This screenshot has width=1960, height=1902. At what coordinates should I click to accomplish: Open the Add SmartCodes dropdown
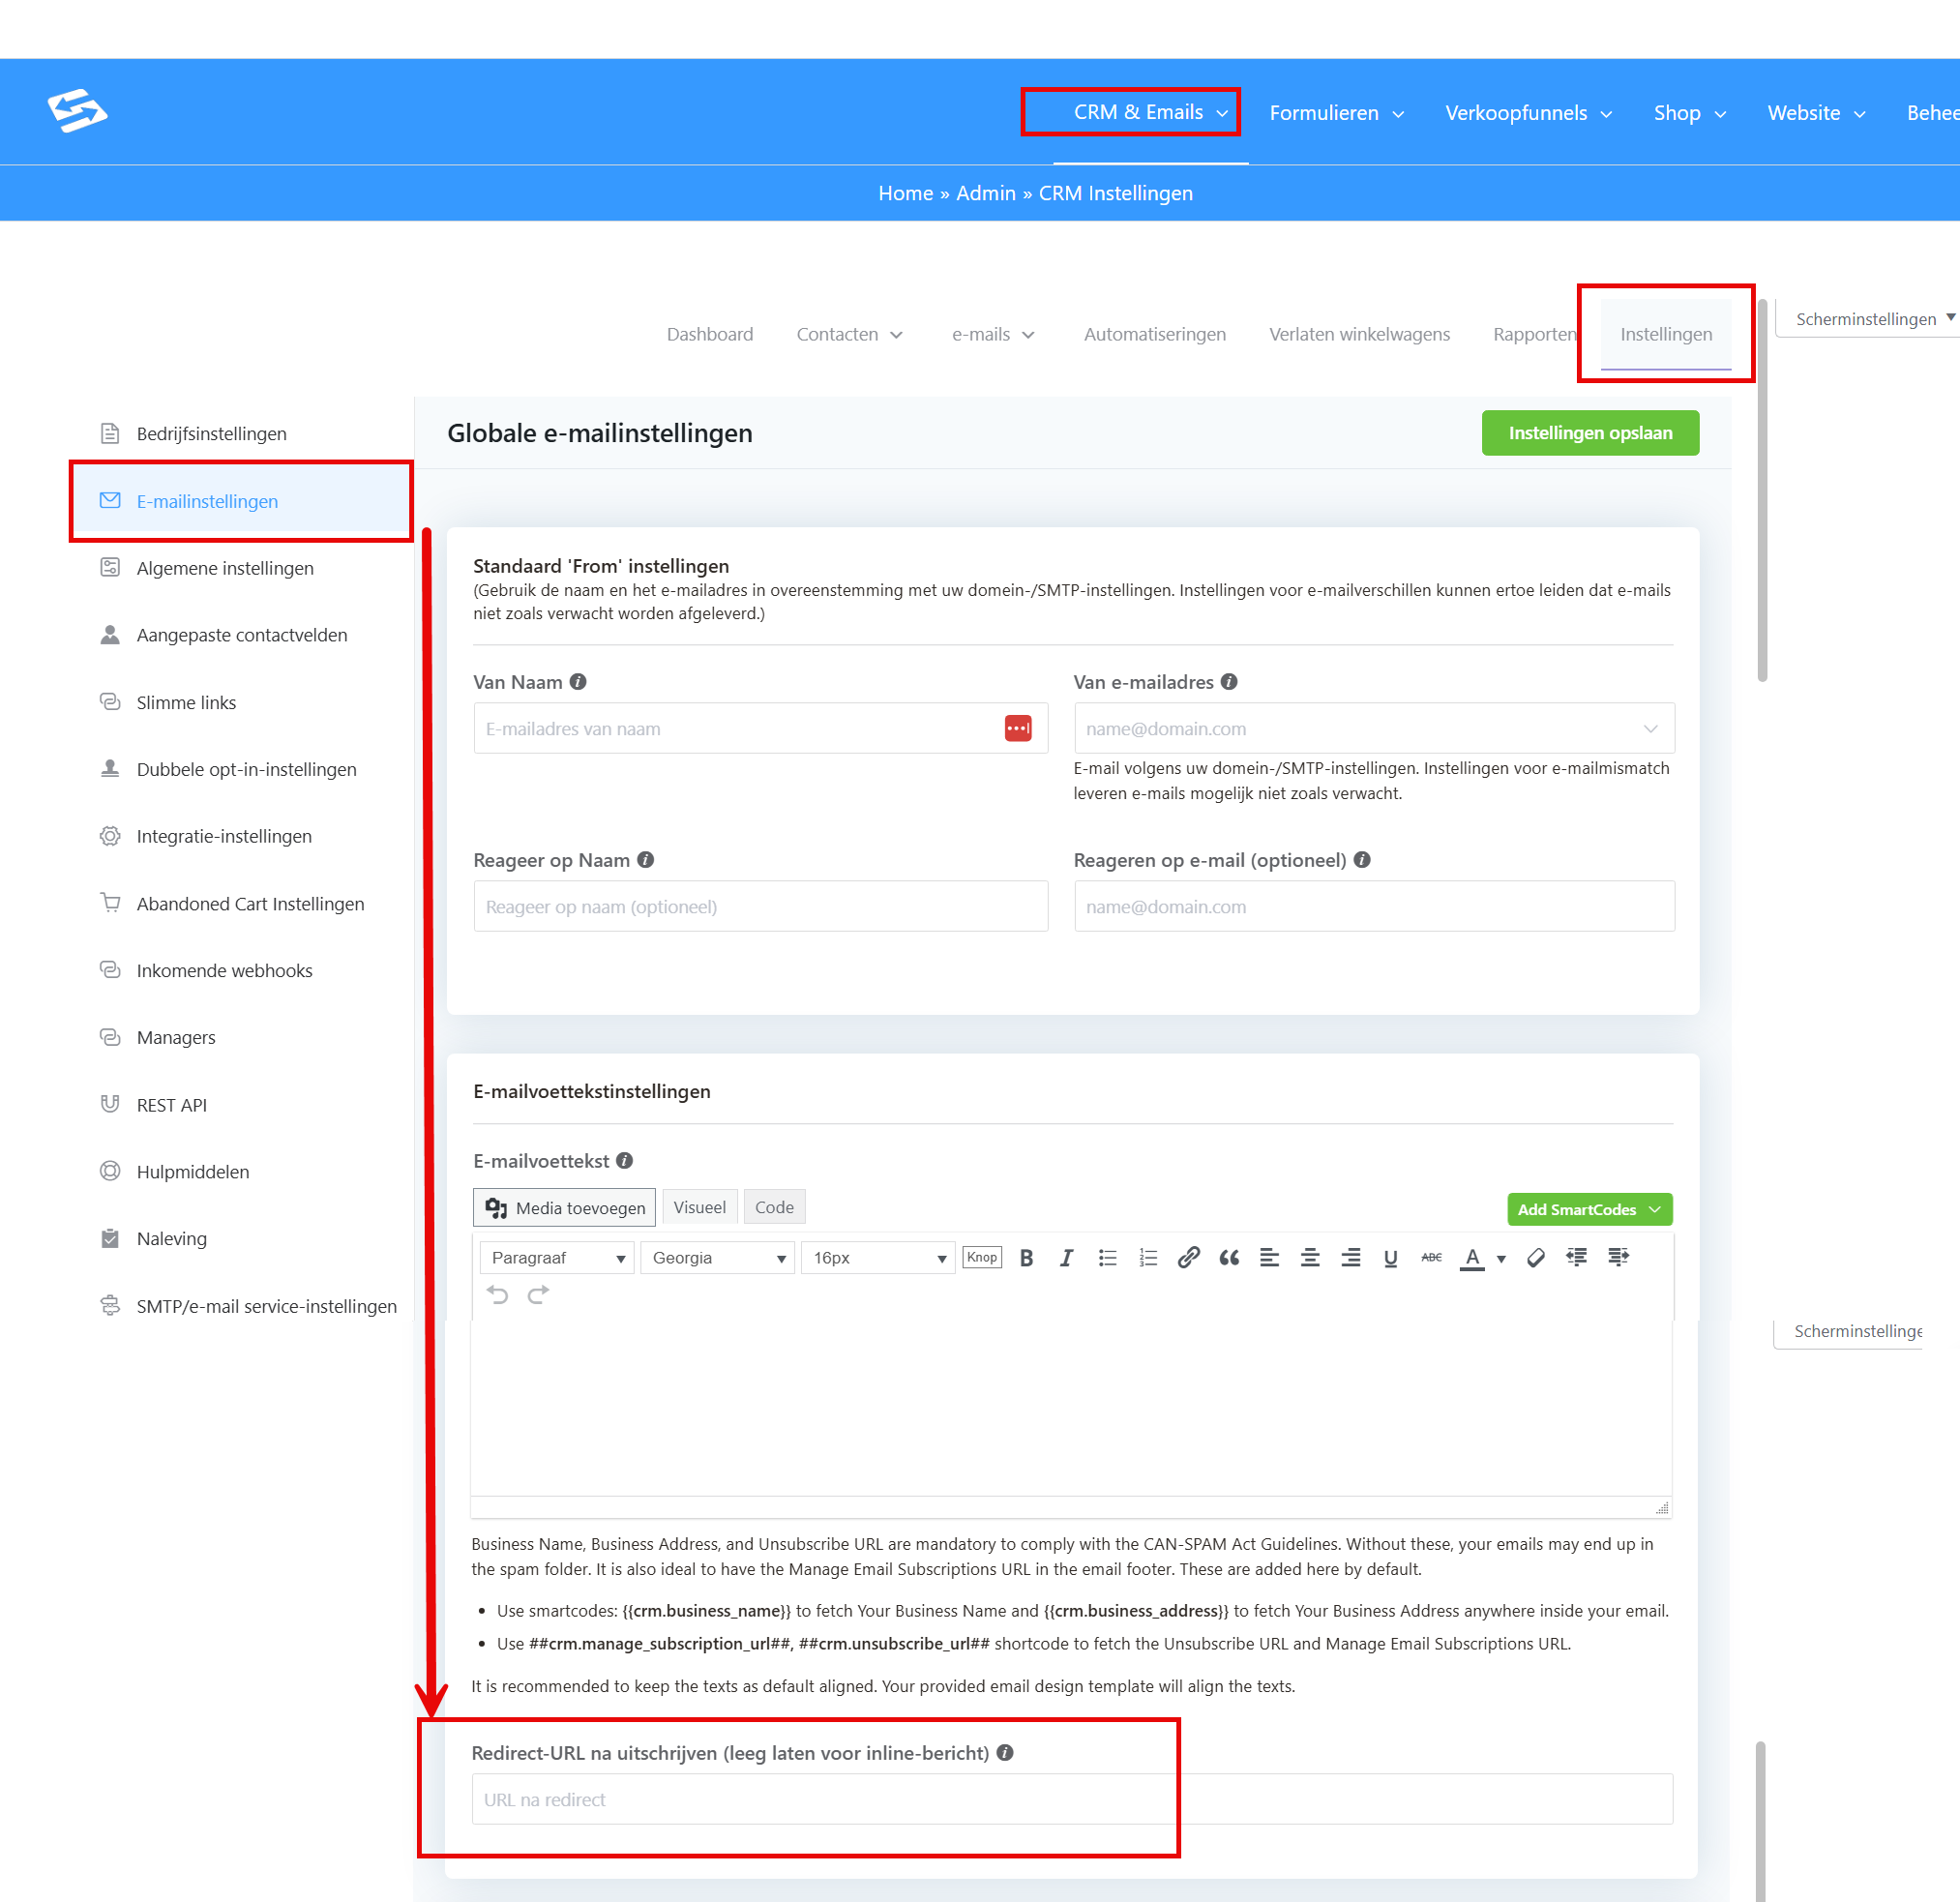click(x=1589, y=1210)
